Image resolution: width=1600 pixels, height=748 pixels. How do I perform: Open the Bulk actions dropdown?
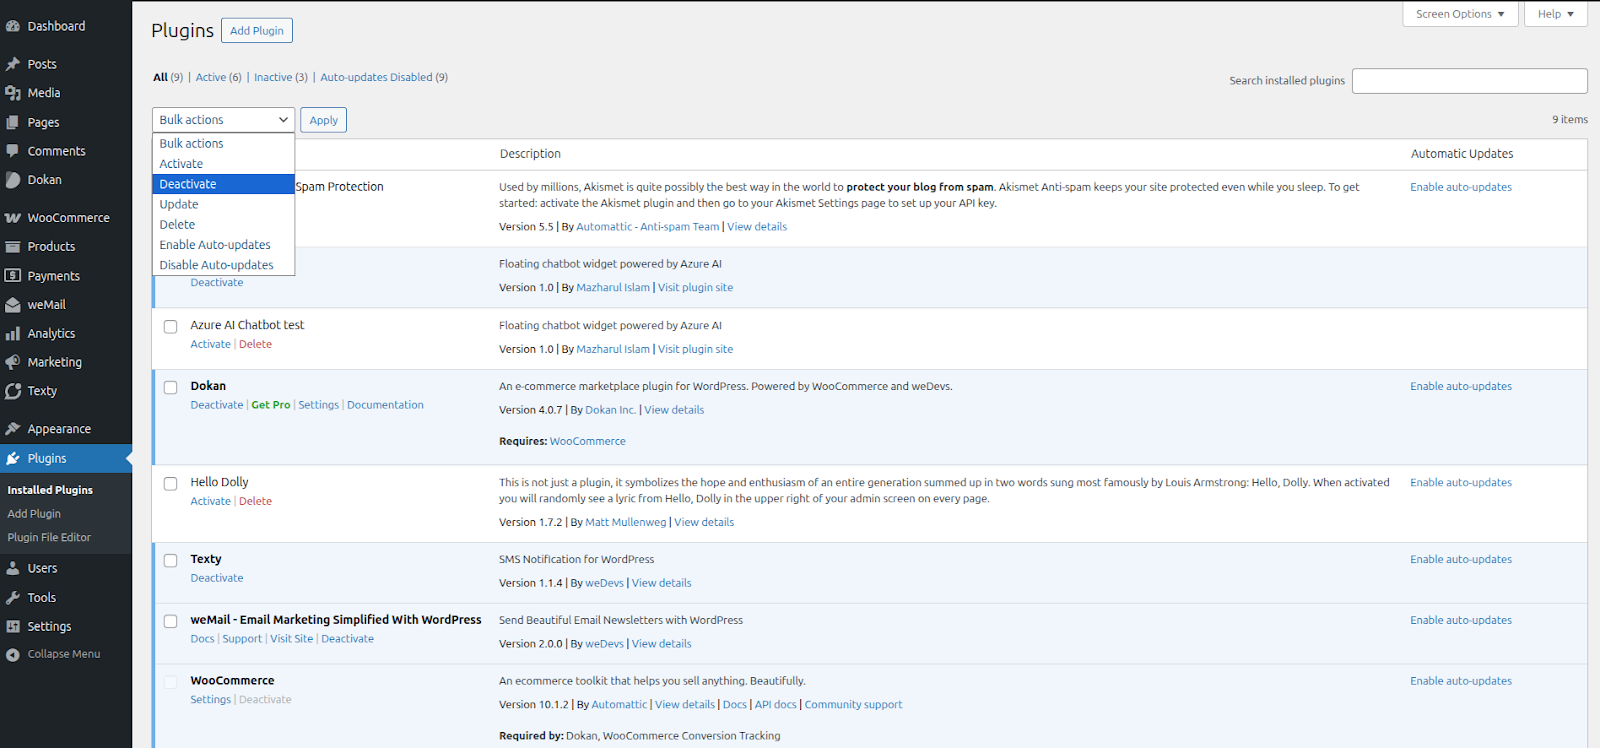tap(223, 120)
